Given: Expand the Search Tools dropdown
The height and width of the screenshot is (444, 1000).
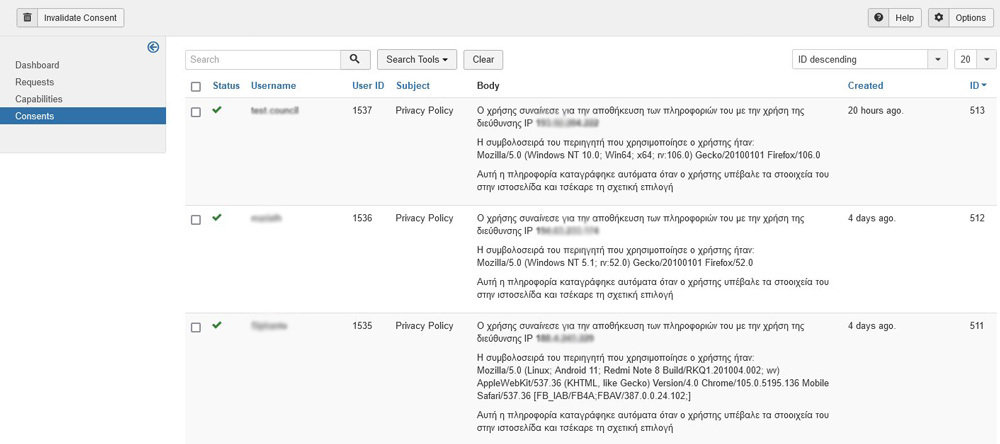Looking at the screenshot, I should tap(416, 60).
